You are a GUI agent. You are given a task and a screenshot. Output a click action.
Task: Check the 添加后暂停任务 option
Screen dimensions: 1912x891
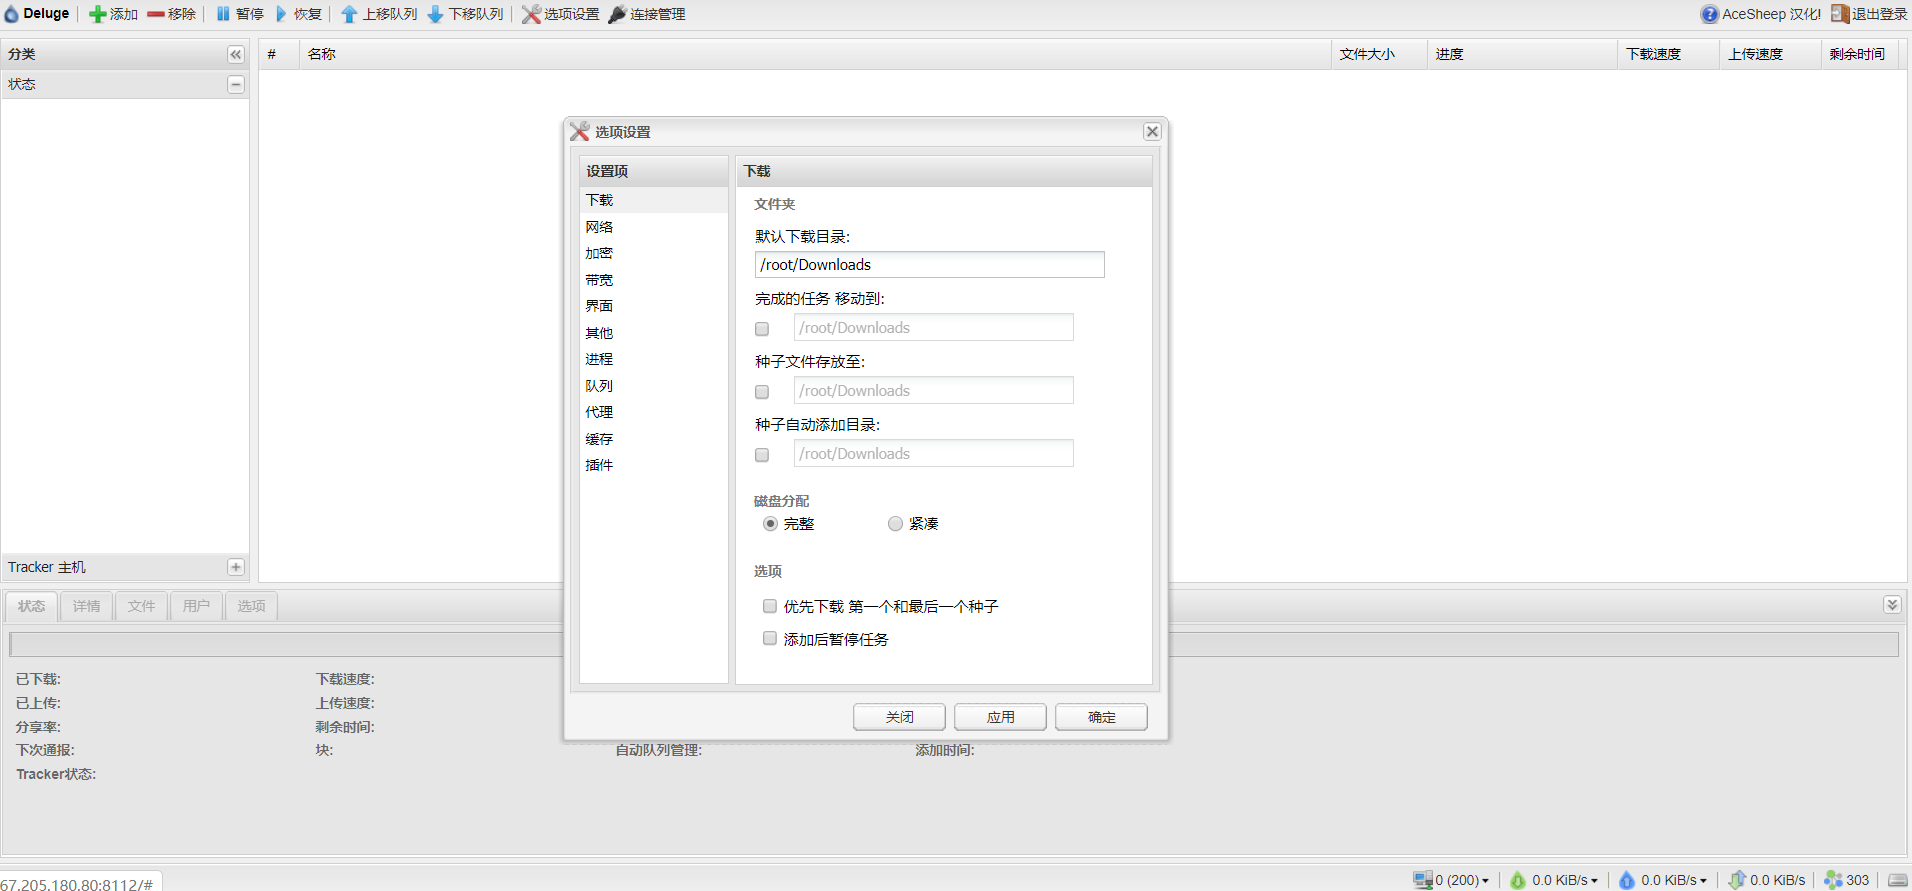pos(770,638)
